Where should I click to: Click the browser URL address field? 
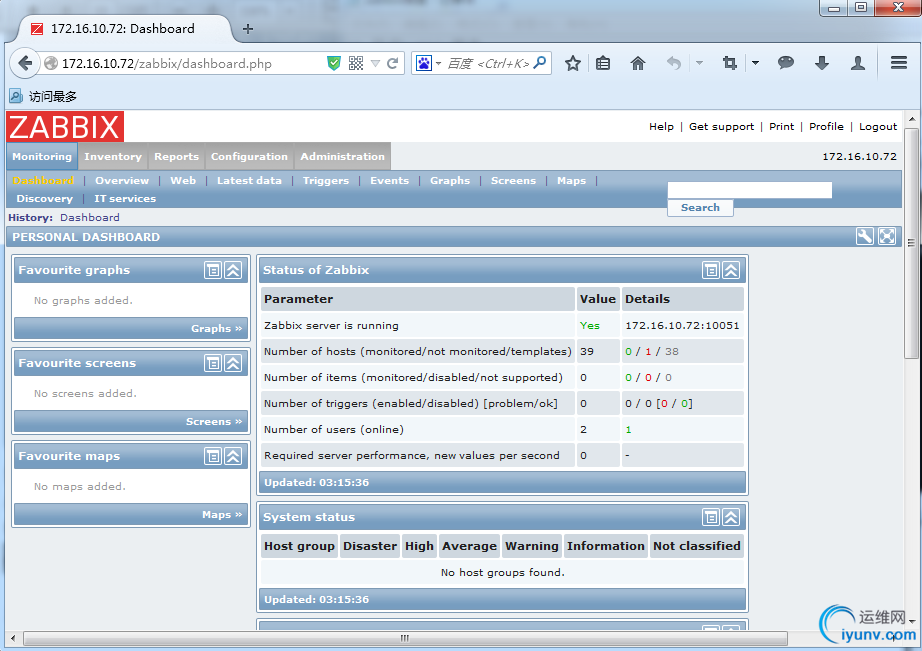[x=192, y=64]
